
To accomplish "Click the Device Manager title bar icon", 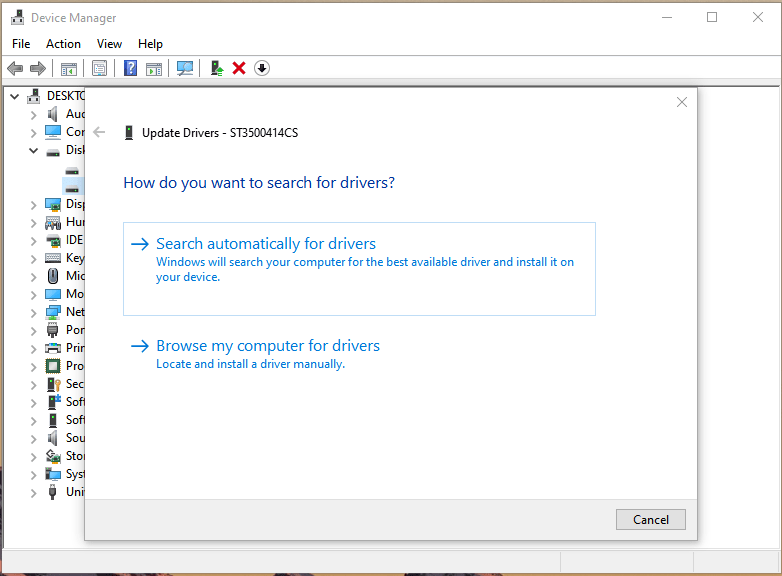I will coord(17,17).
